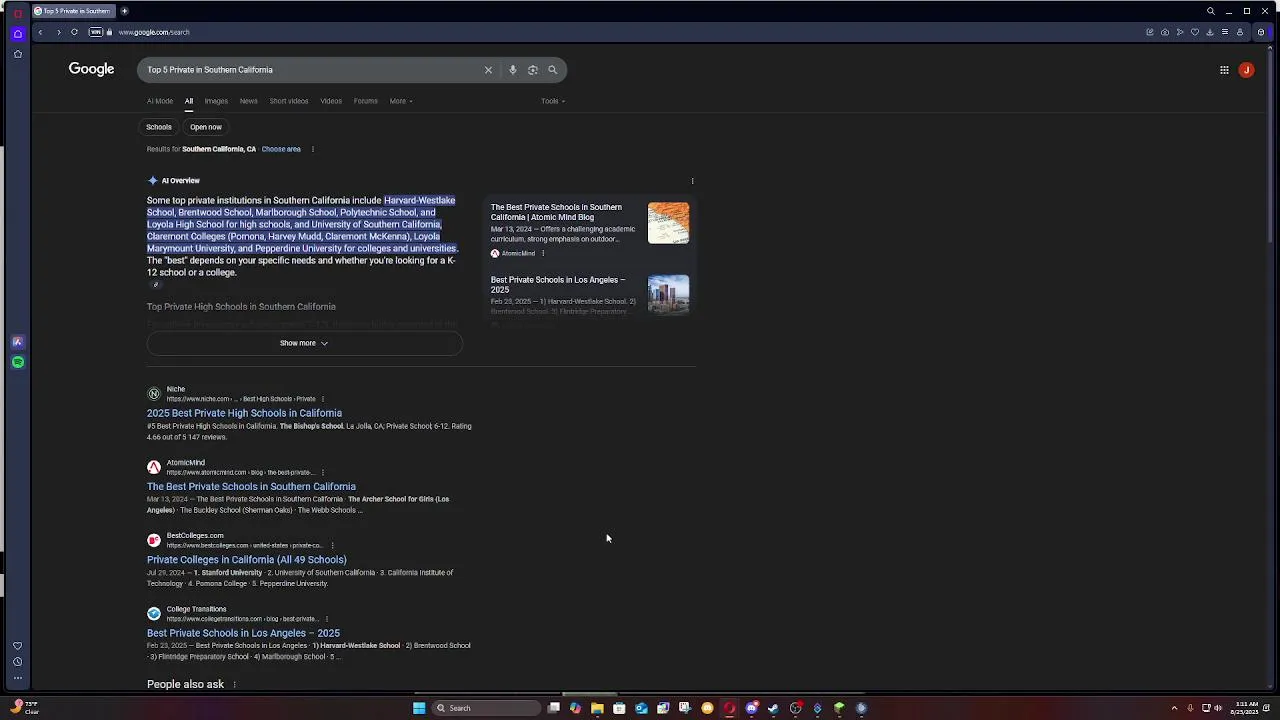Open Spotify in the sidebar
Viewport: 1280px width, 720px height.
[17, 362]
